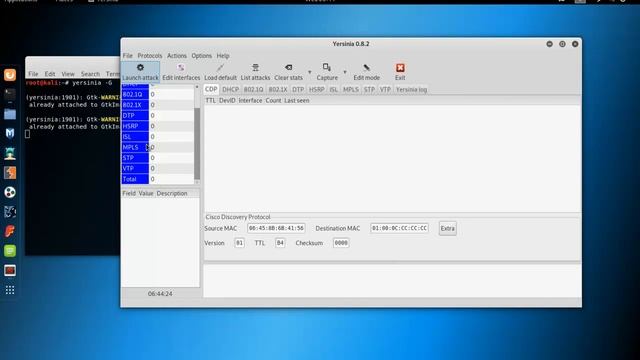Click the Value column header
This screenshot has height=360, width=640.
[146, 193]
